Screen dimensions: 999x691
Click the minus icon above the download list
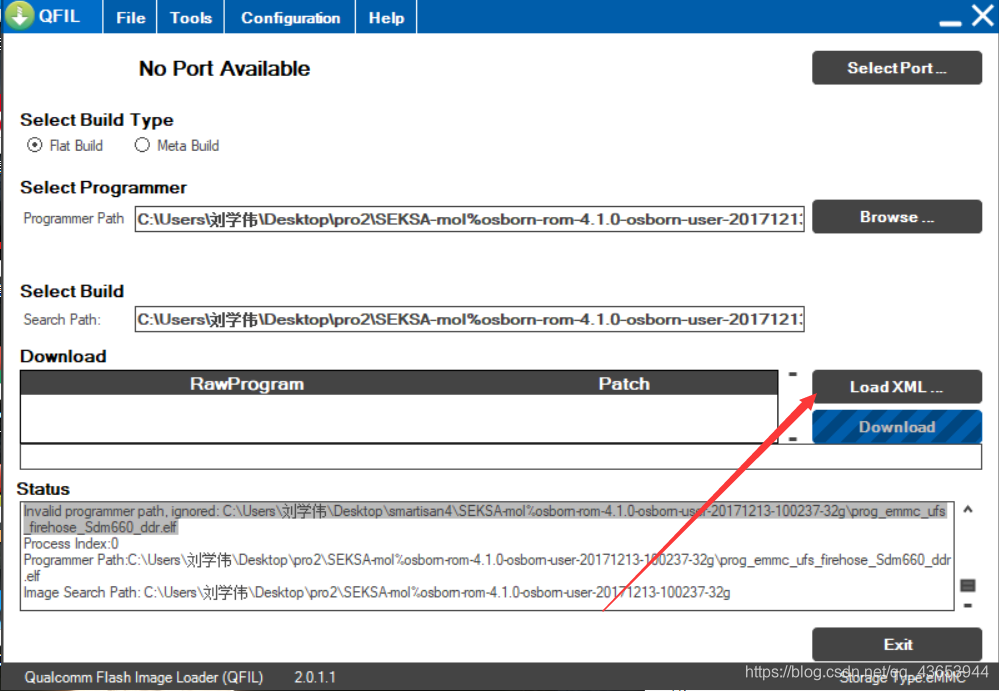click(x=793, y=374)
